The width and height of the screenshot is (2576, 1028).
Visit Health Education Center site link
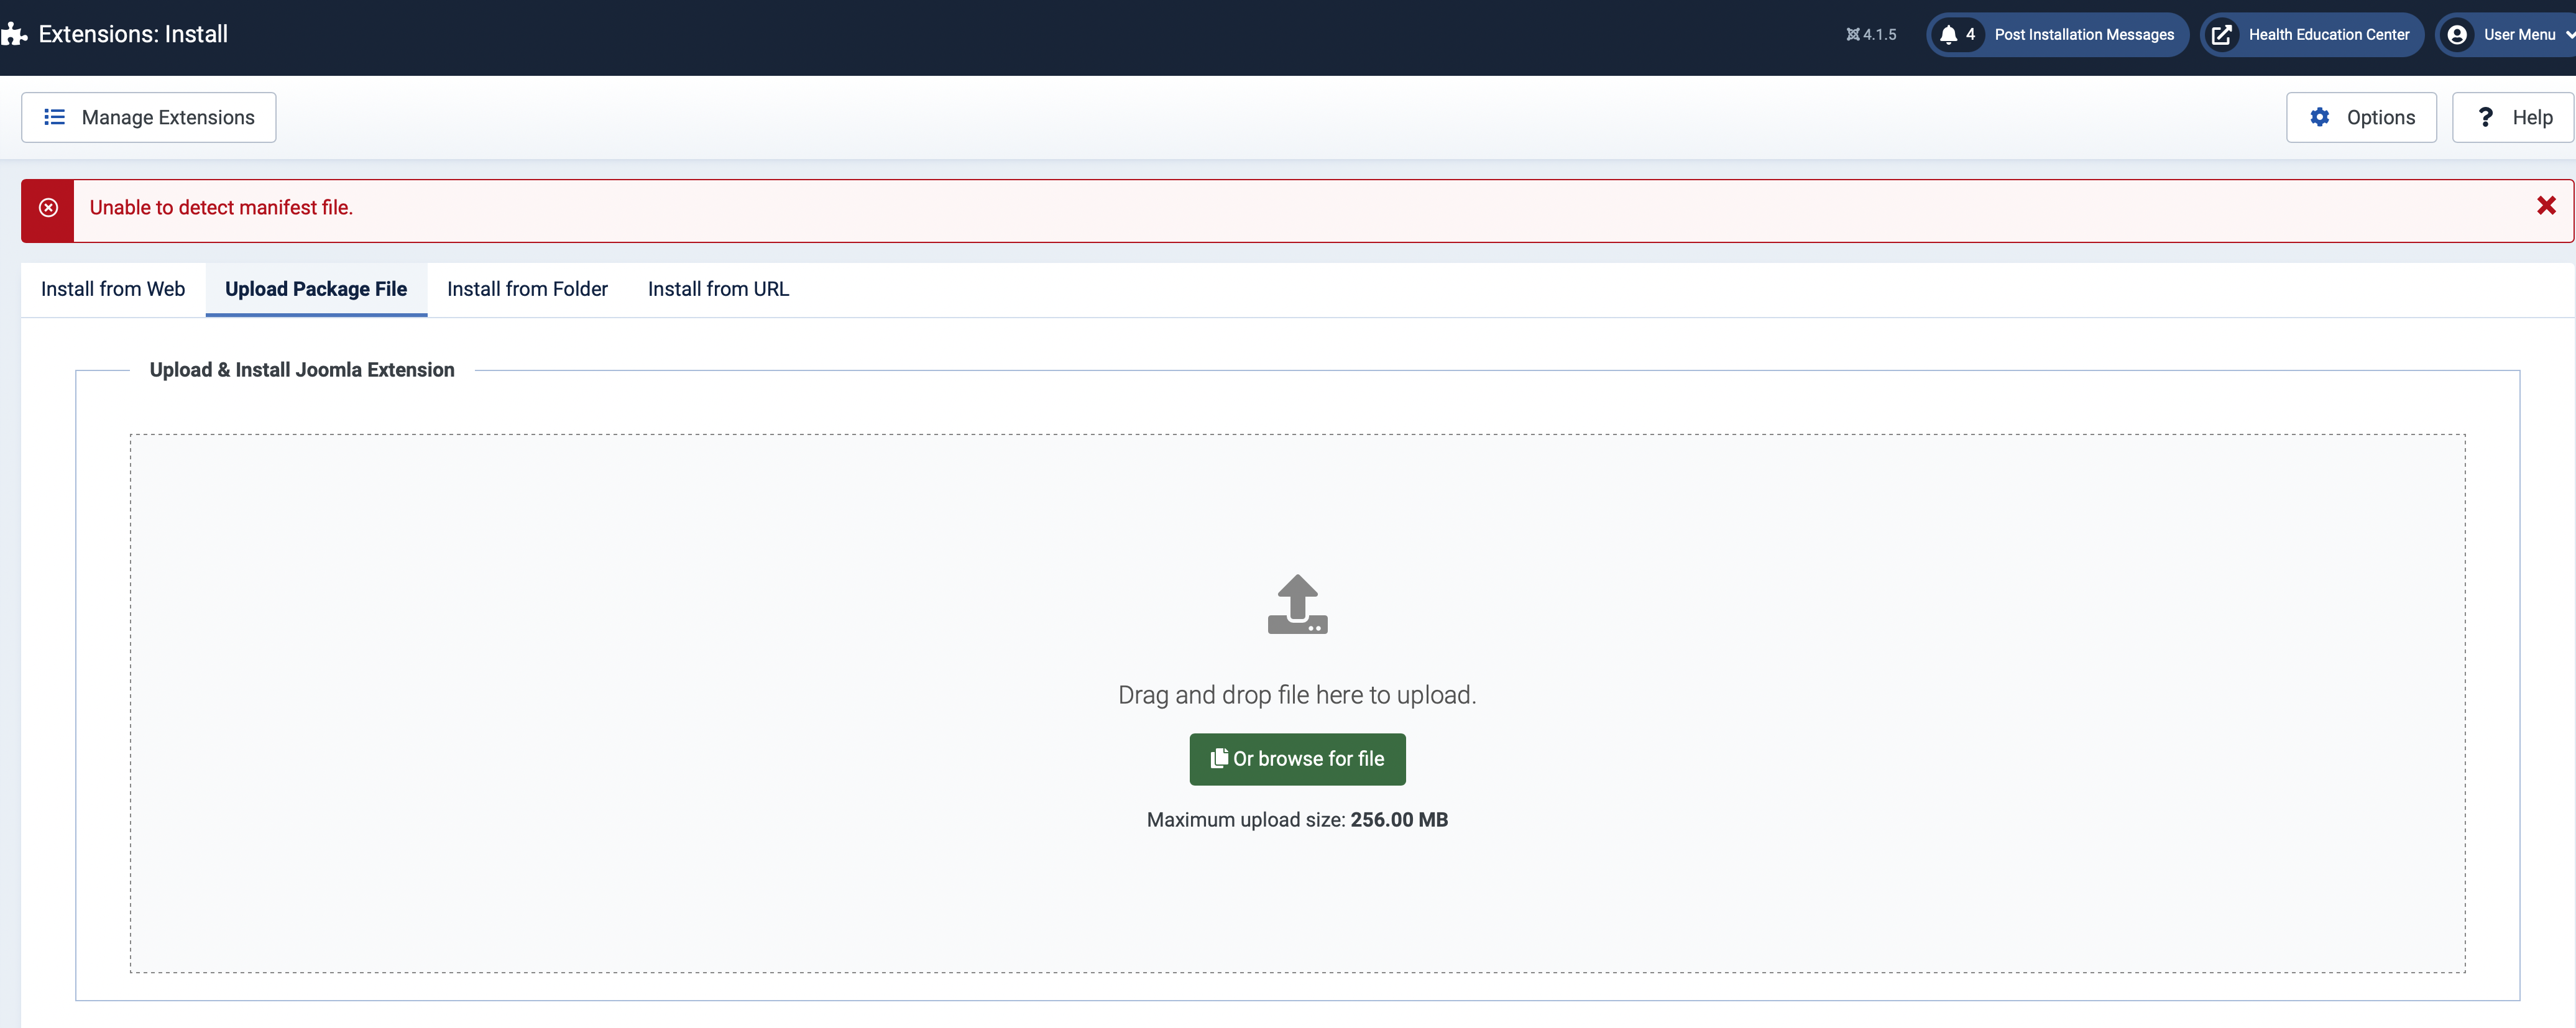[x=2328, y=35]
